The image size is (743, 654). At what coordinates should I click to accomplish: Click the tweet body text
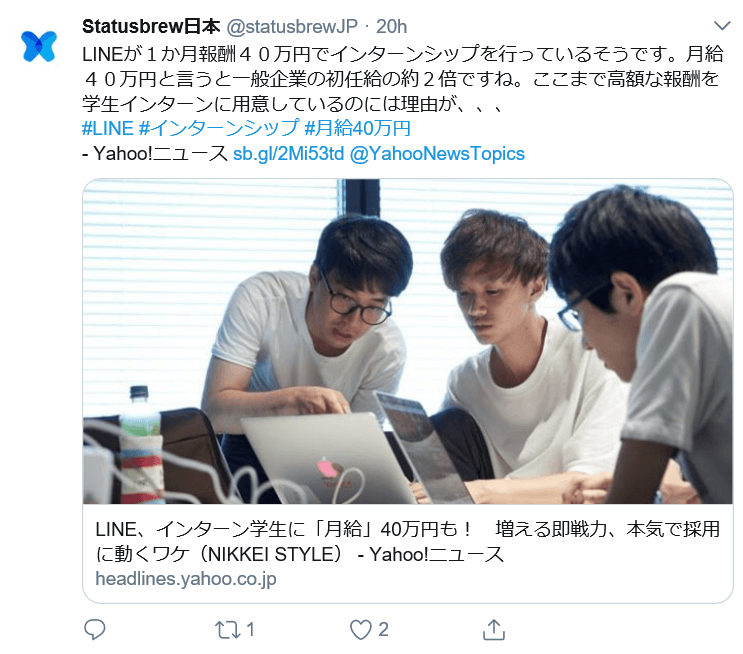point(403,79)
